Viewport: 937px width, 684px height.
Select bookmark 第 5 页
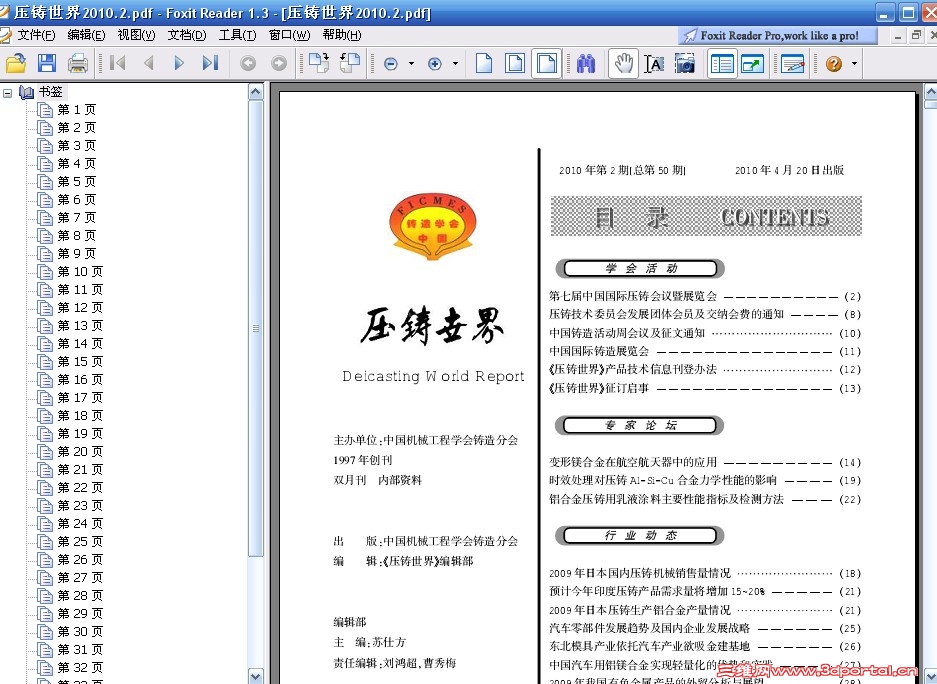tap(76, 182)
